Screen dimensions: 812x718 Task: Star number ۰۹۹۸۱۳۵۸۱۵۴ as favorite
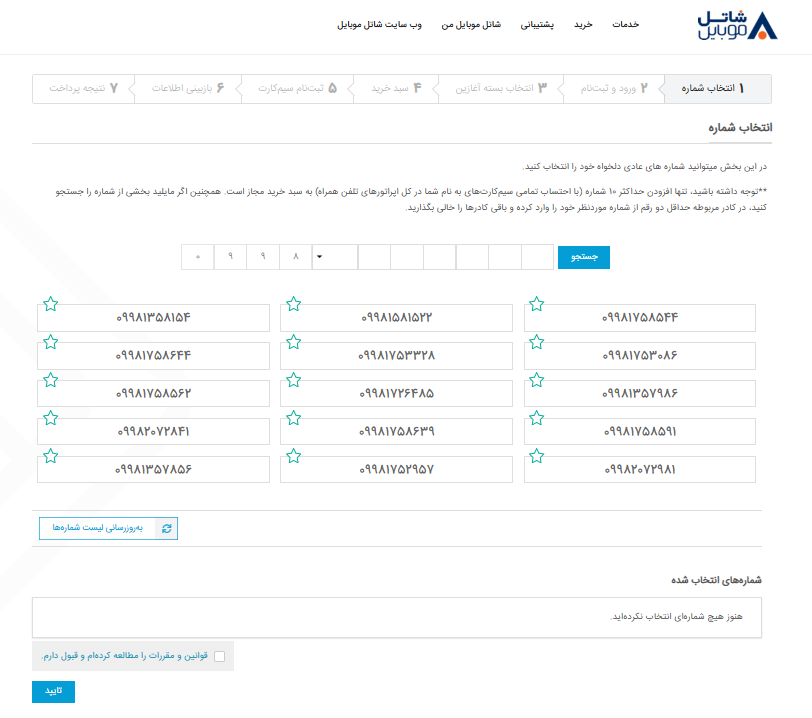pyautogui.click(x=50, y=304)
